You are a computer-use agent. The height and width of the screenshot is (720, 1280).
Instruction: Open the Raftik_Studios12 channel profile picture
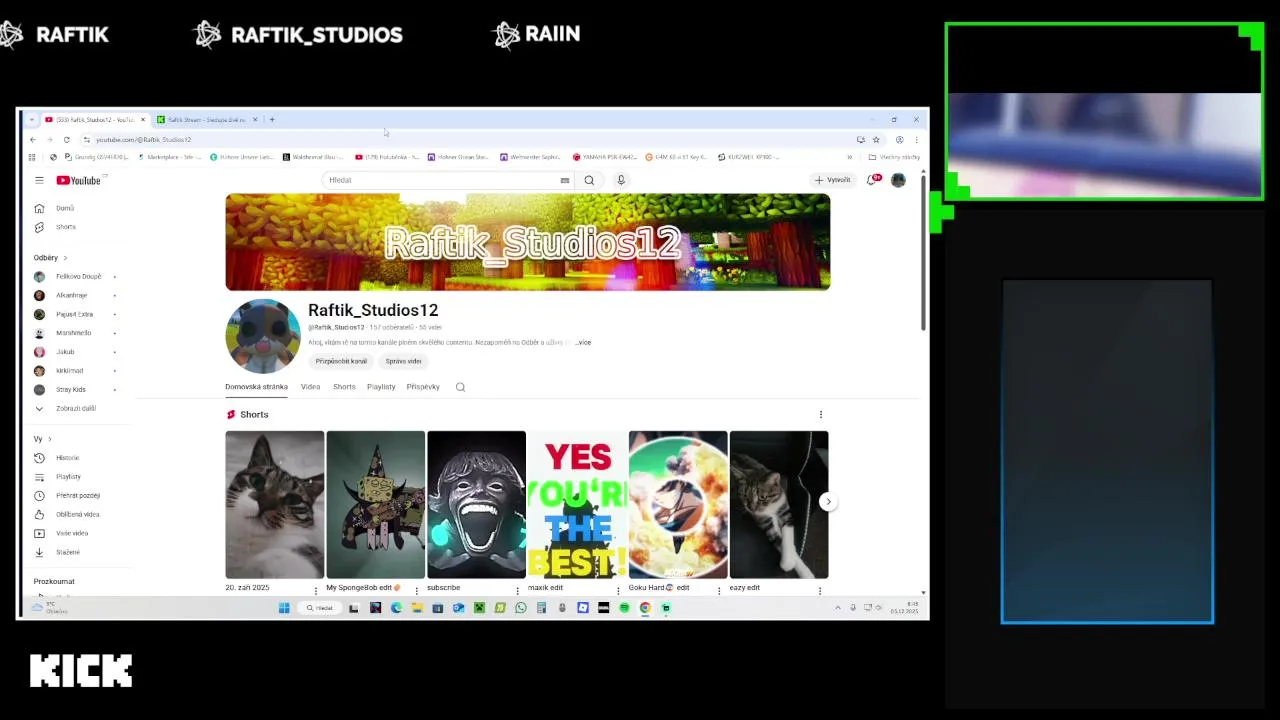click(x=263, y=336)
